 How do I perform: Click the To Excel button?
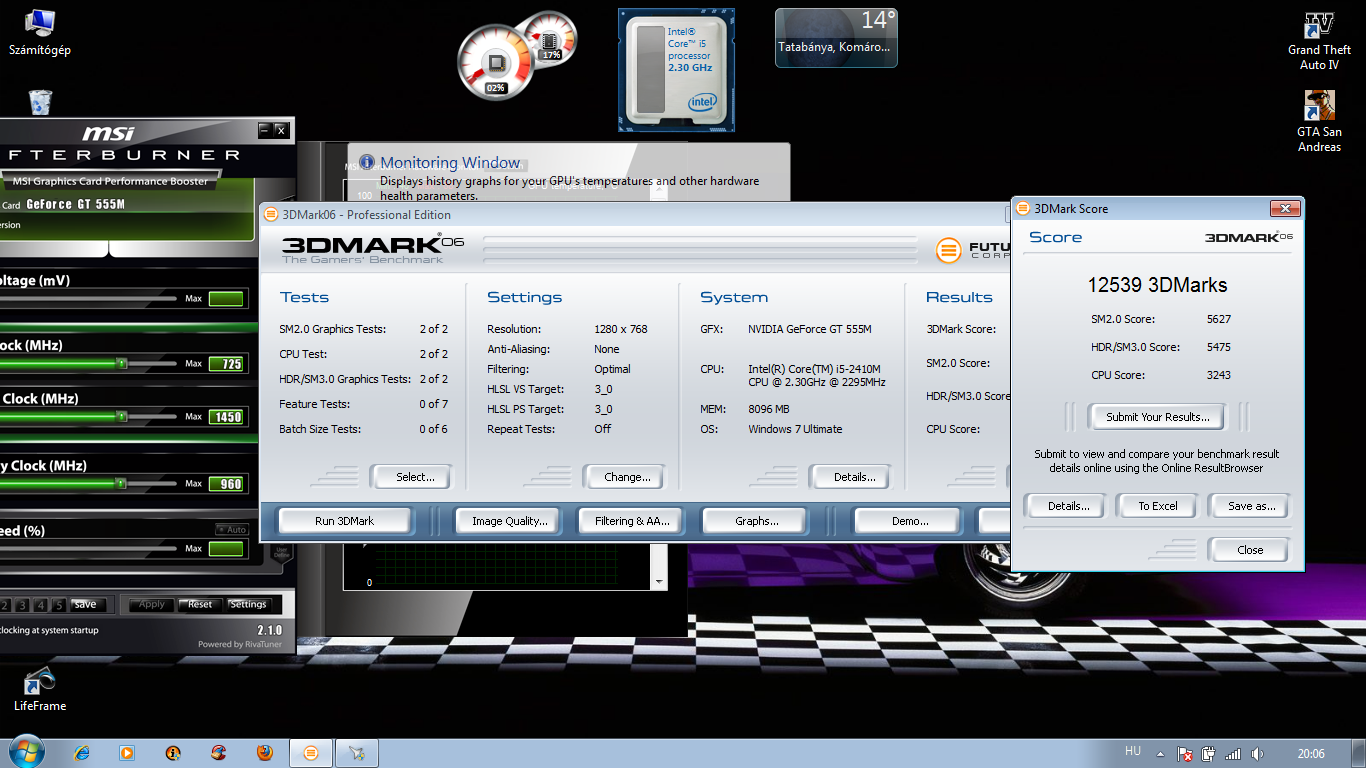point(1157,506)
